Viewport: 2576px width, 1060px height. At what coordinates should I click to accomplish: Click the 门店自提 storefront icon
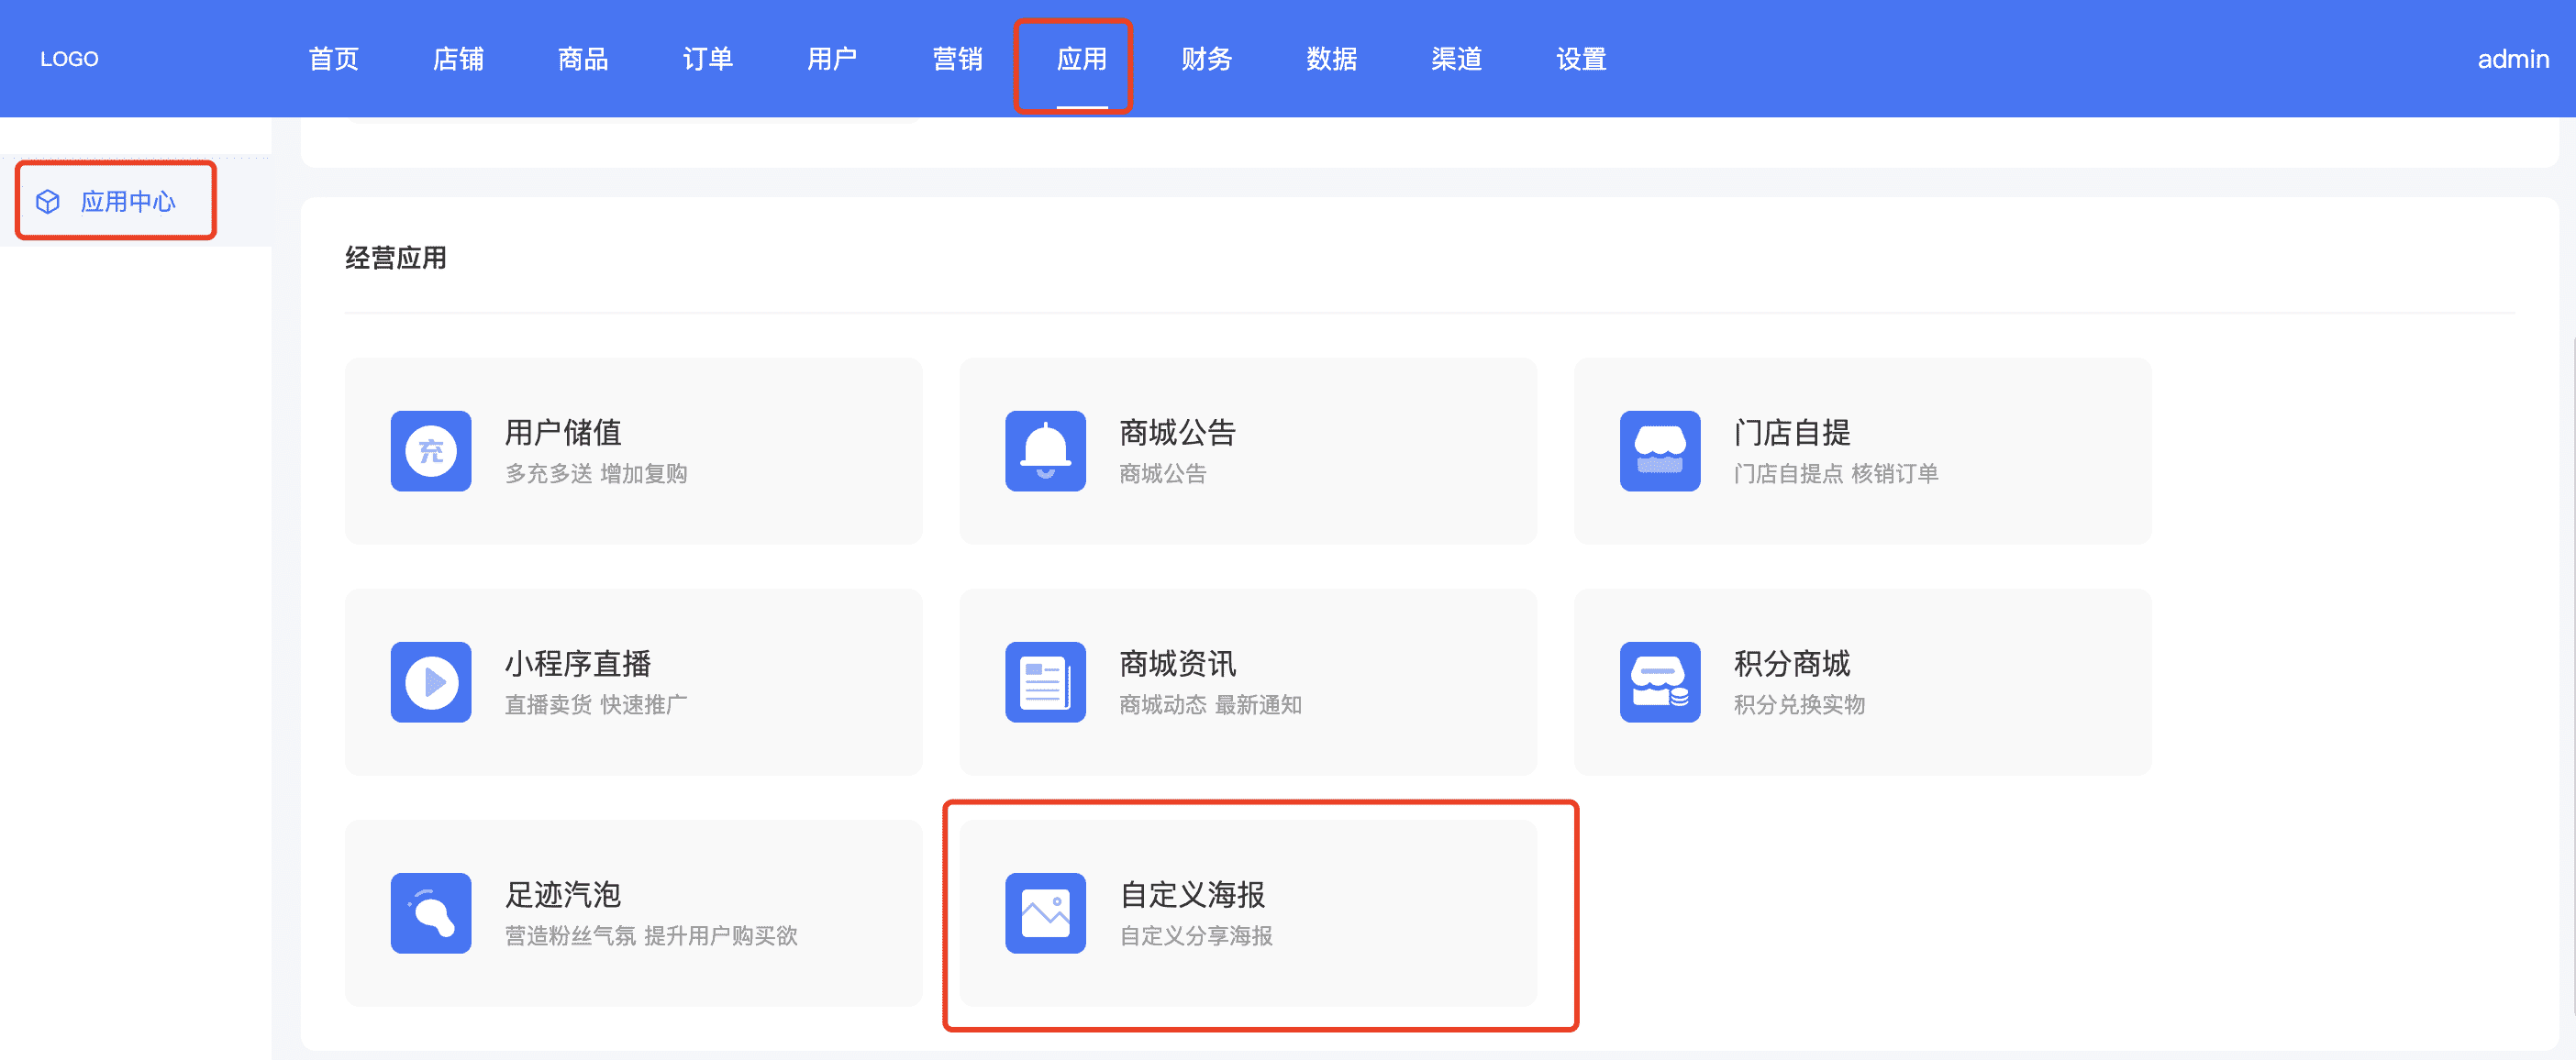point(1660,451)
